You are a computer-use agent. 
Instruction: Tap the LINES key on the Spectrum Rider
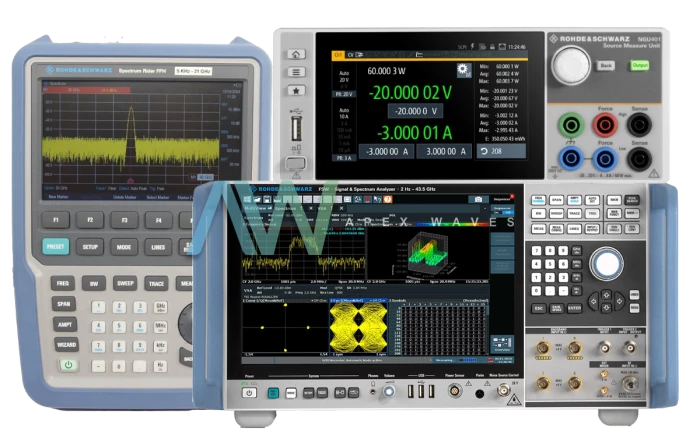pyautogui.click(x=158, y=247)
